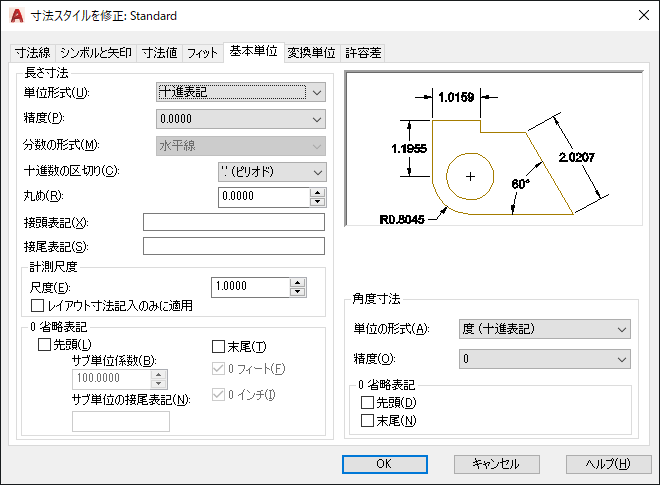Decrease 尺度 scale with down arrow
The height and width of the screenshot is (485, 660).
coord(298,292)
